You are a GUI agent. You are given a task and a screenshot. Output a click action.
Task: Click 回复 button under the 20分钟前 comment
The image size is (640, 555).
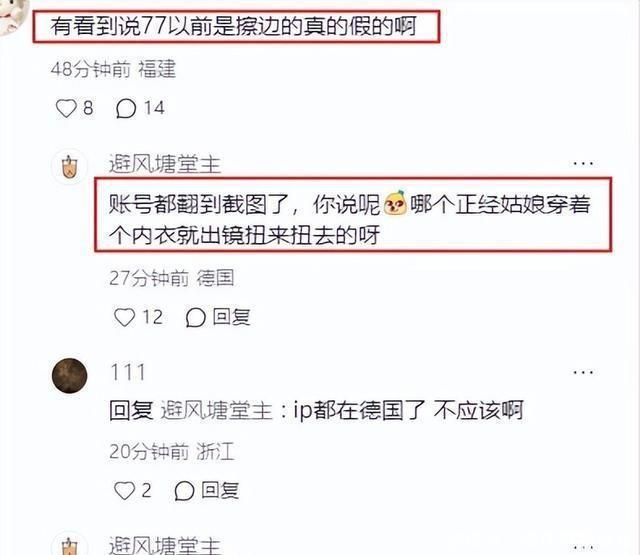point(220,491)
